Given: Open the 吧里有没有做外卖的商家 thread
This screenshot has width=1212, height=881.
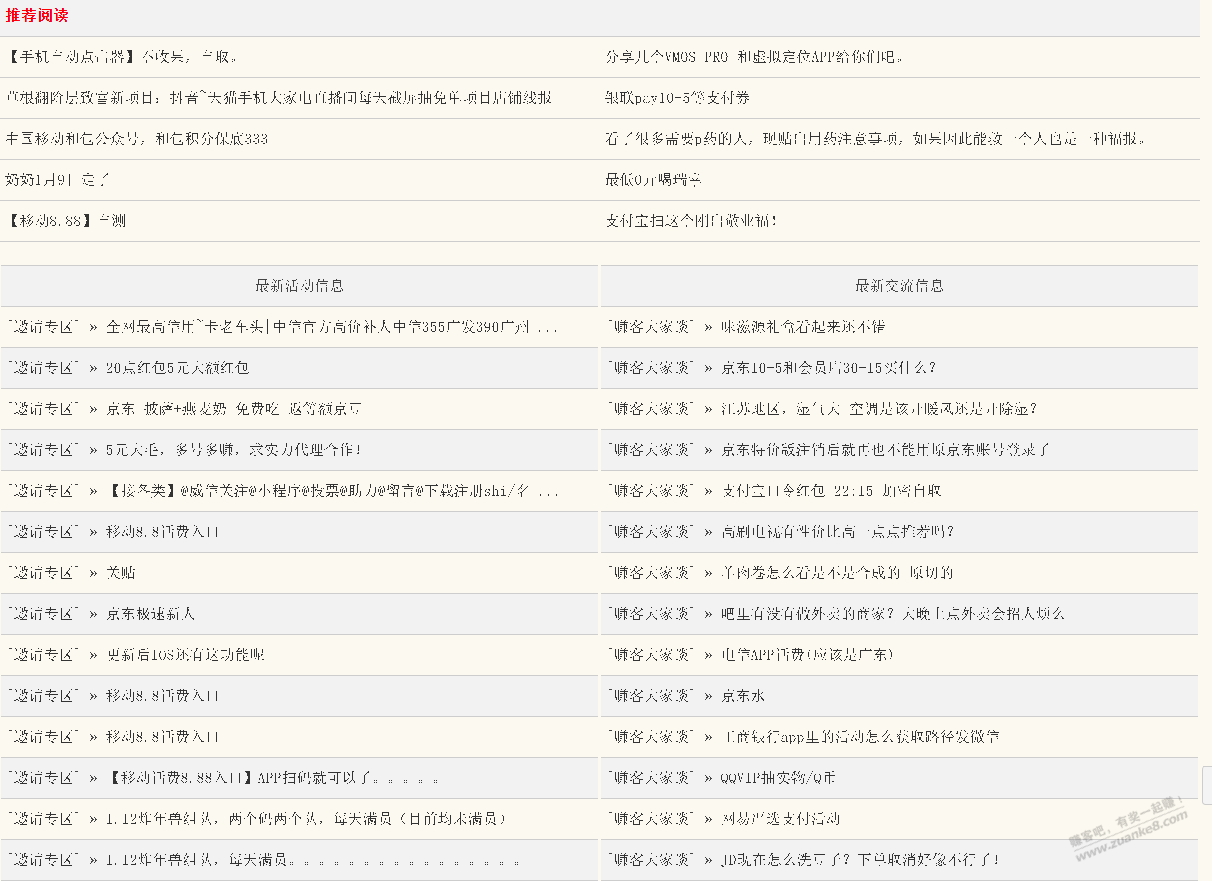Looking at the screenshot, I should 893,614.
